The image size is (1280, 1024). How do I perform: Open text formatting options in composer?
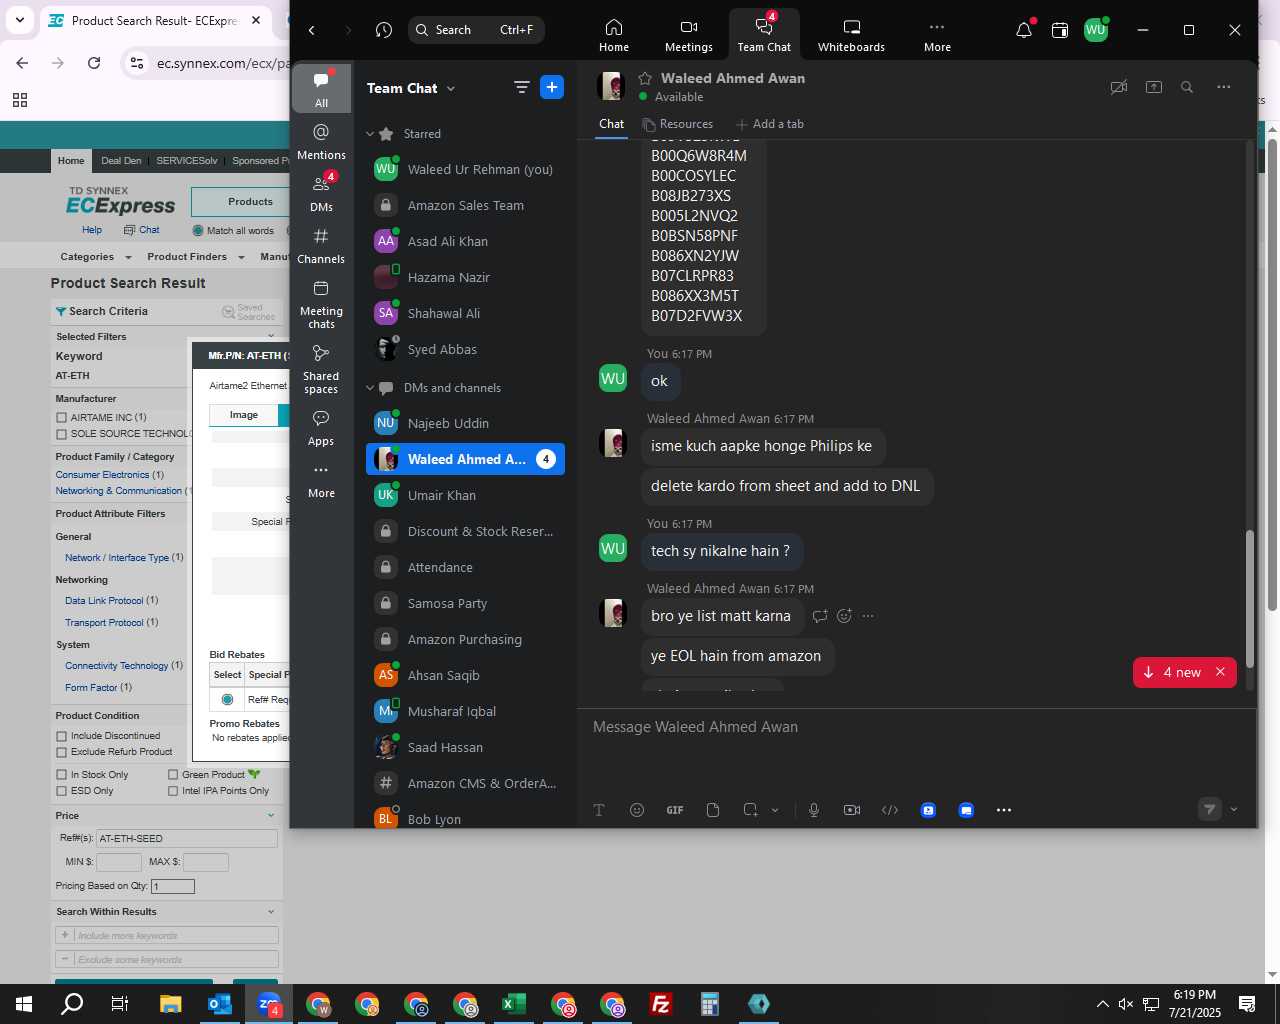click(599, 810)
